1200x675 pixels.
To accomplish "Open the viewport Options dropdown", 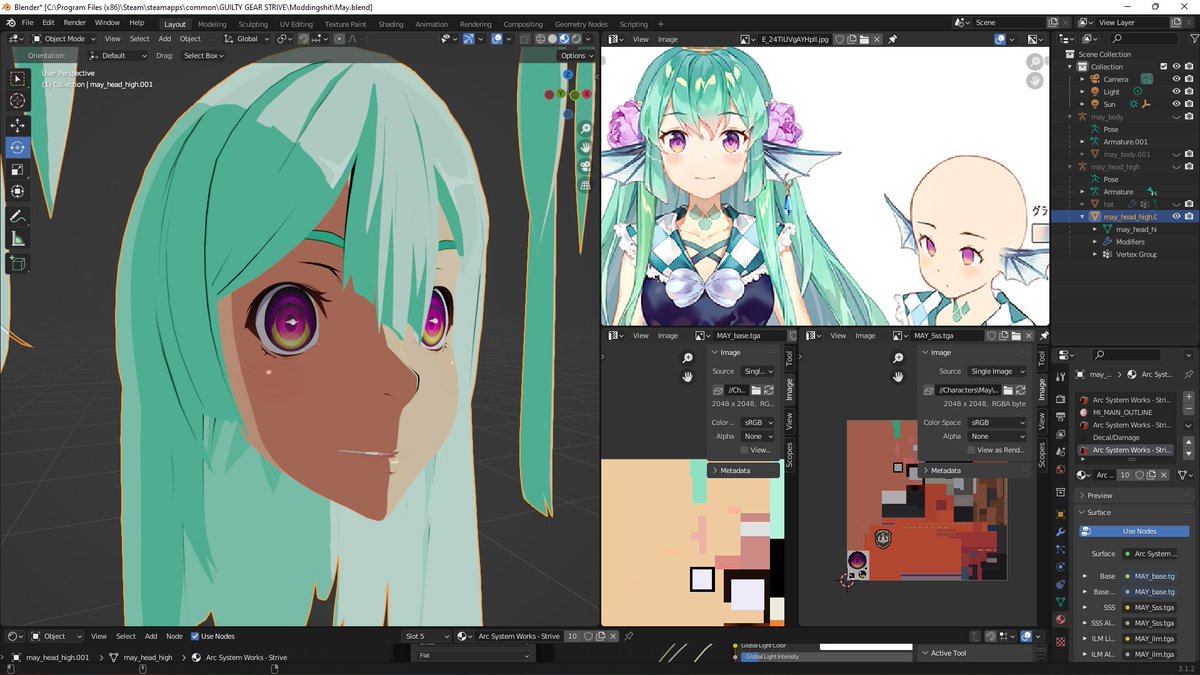I will tap(576, 56).
